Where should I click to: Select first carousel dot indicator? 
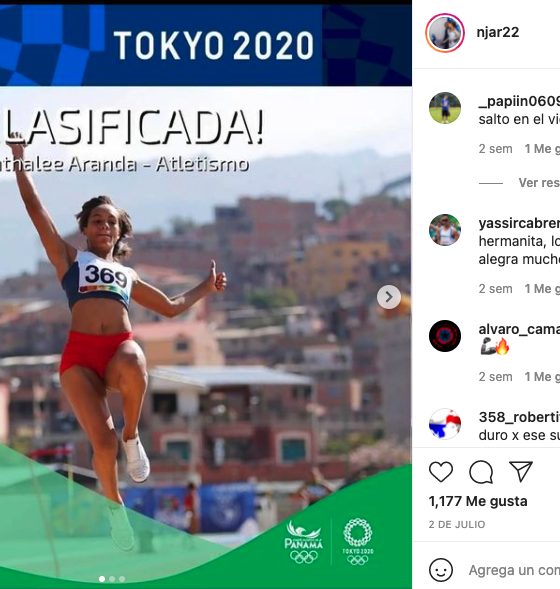(102, 579)
